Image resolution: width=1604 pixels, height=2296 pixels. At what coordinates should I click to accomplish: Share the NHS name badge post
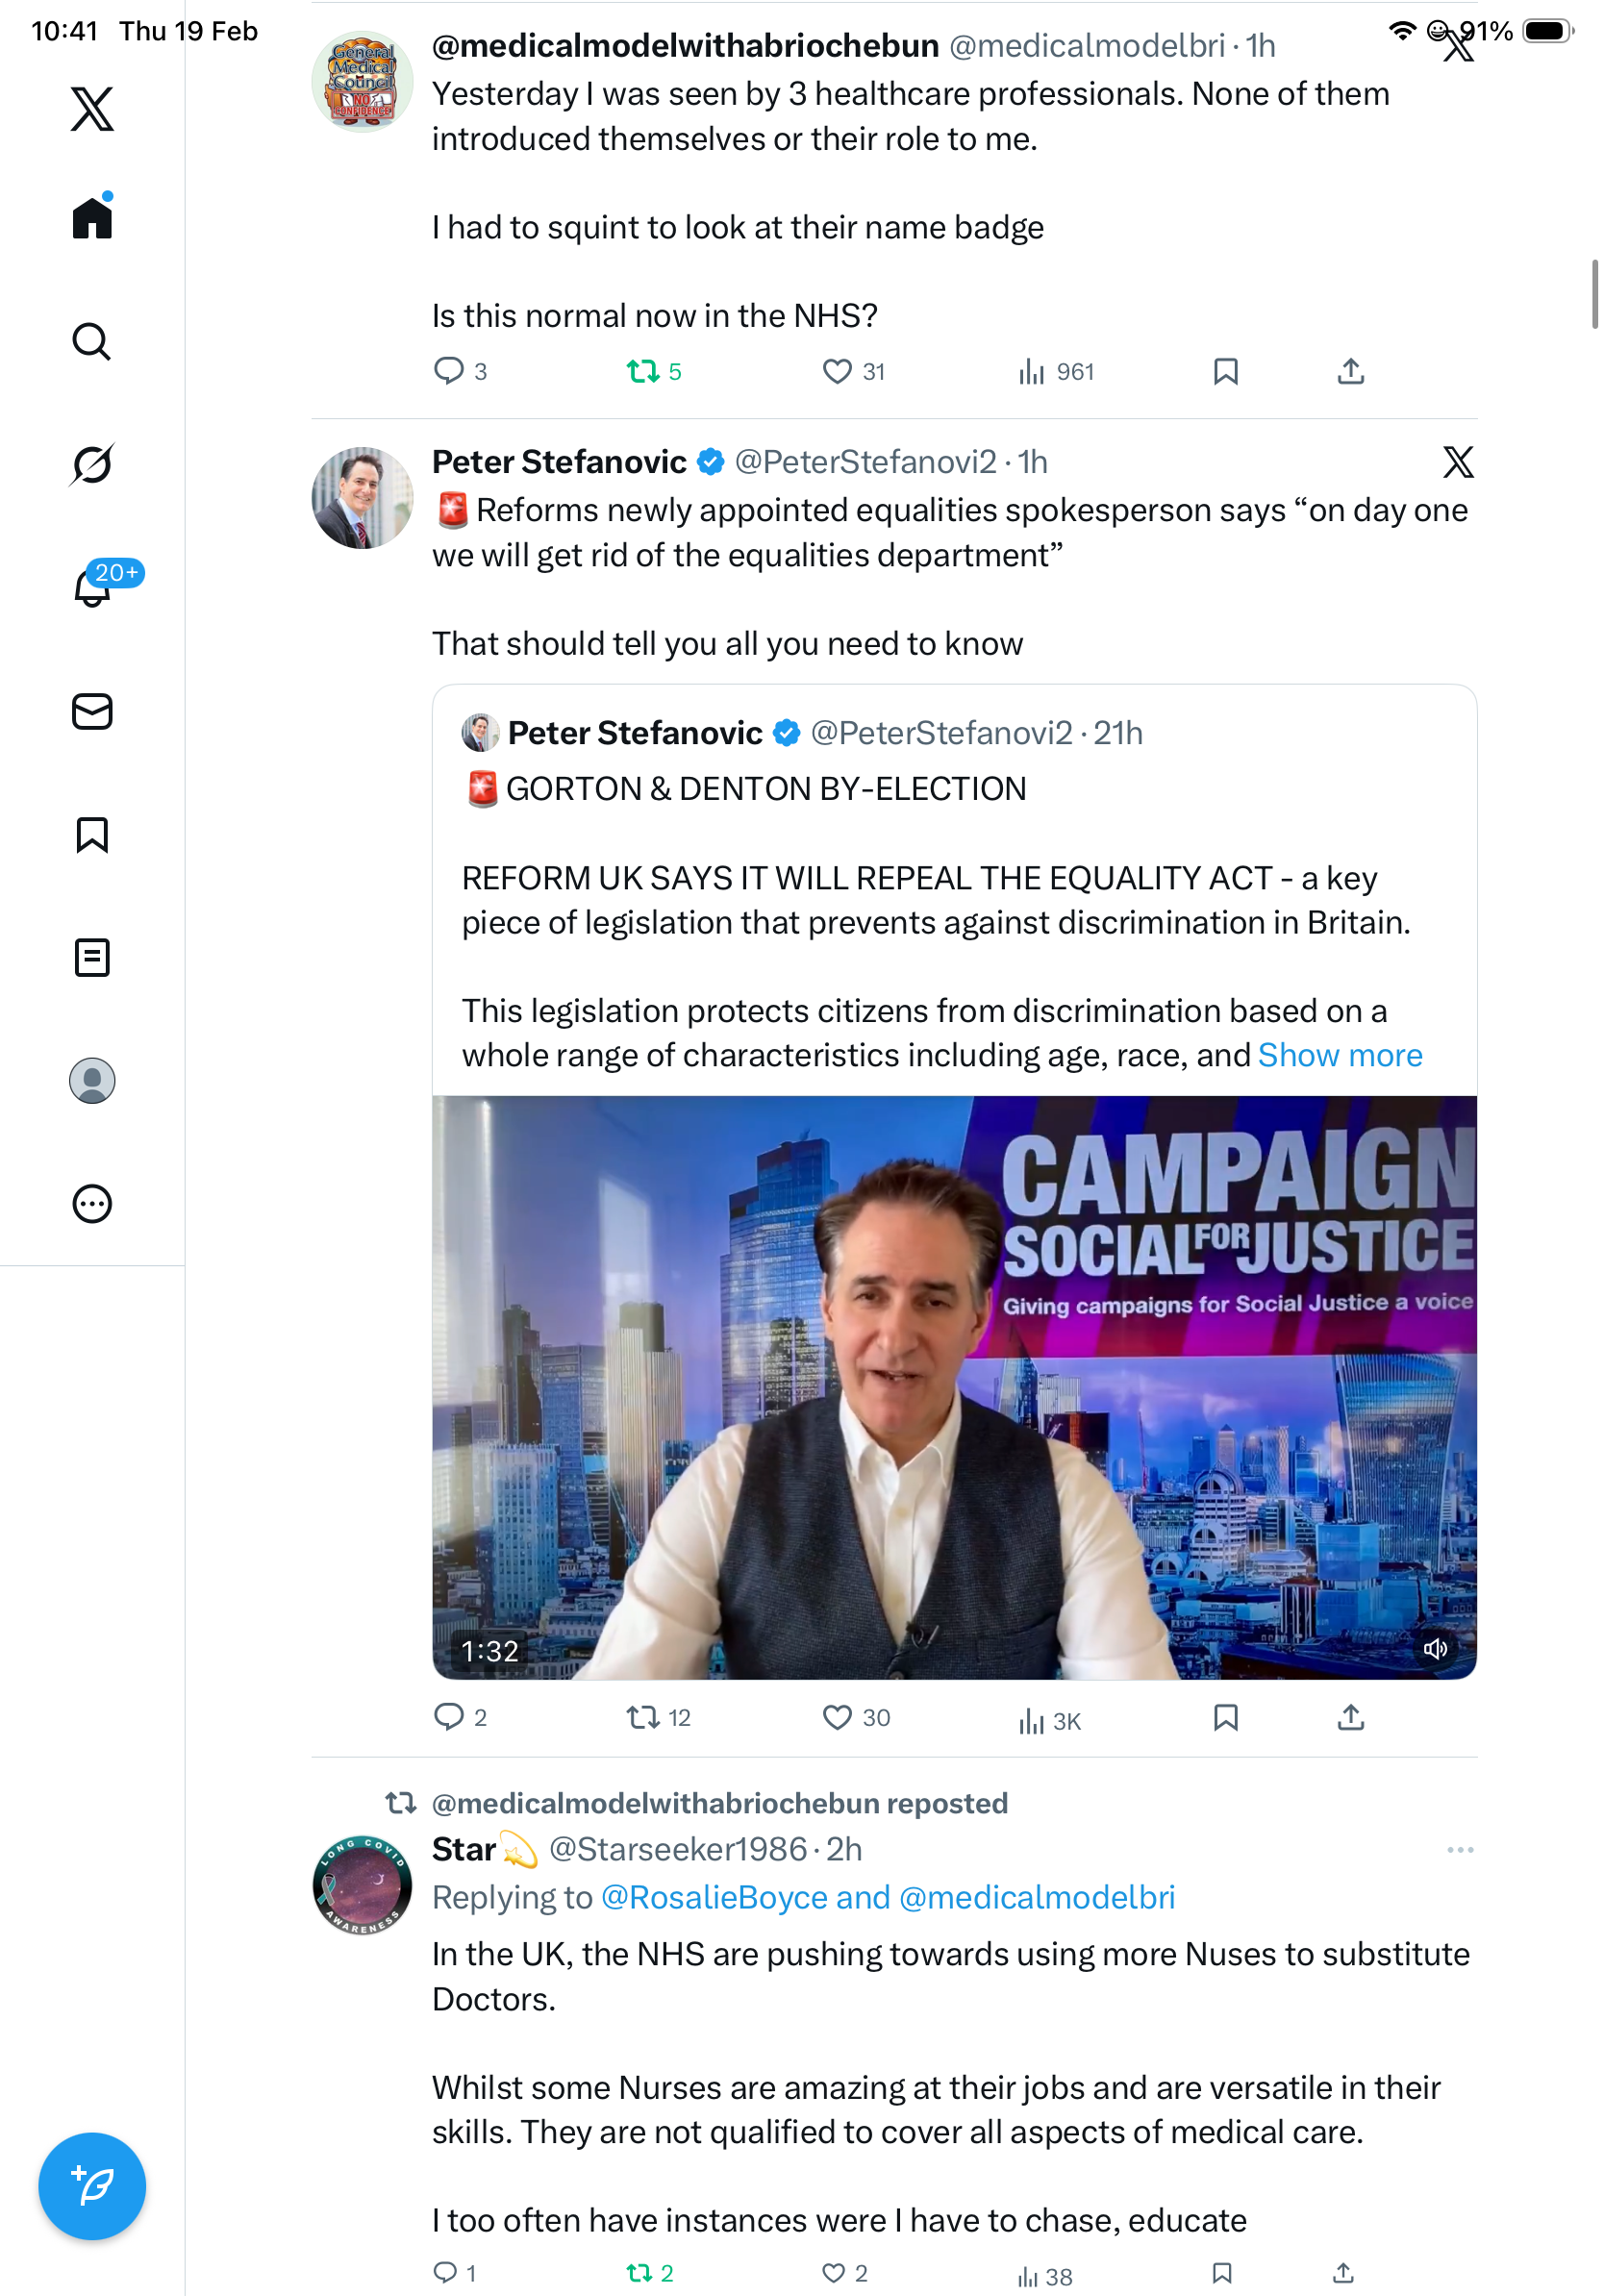point(1350,372)
